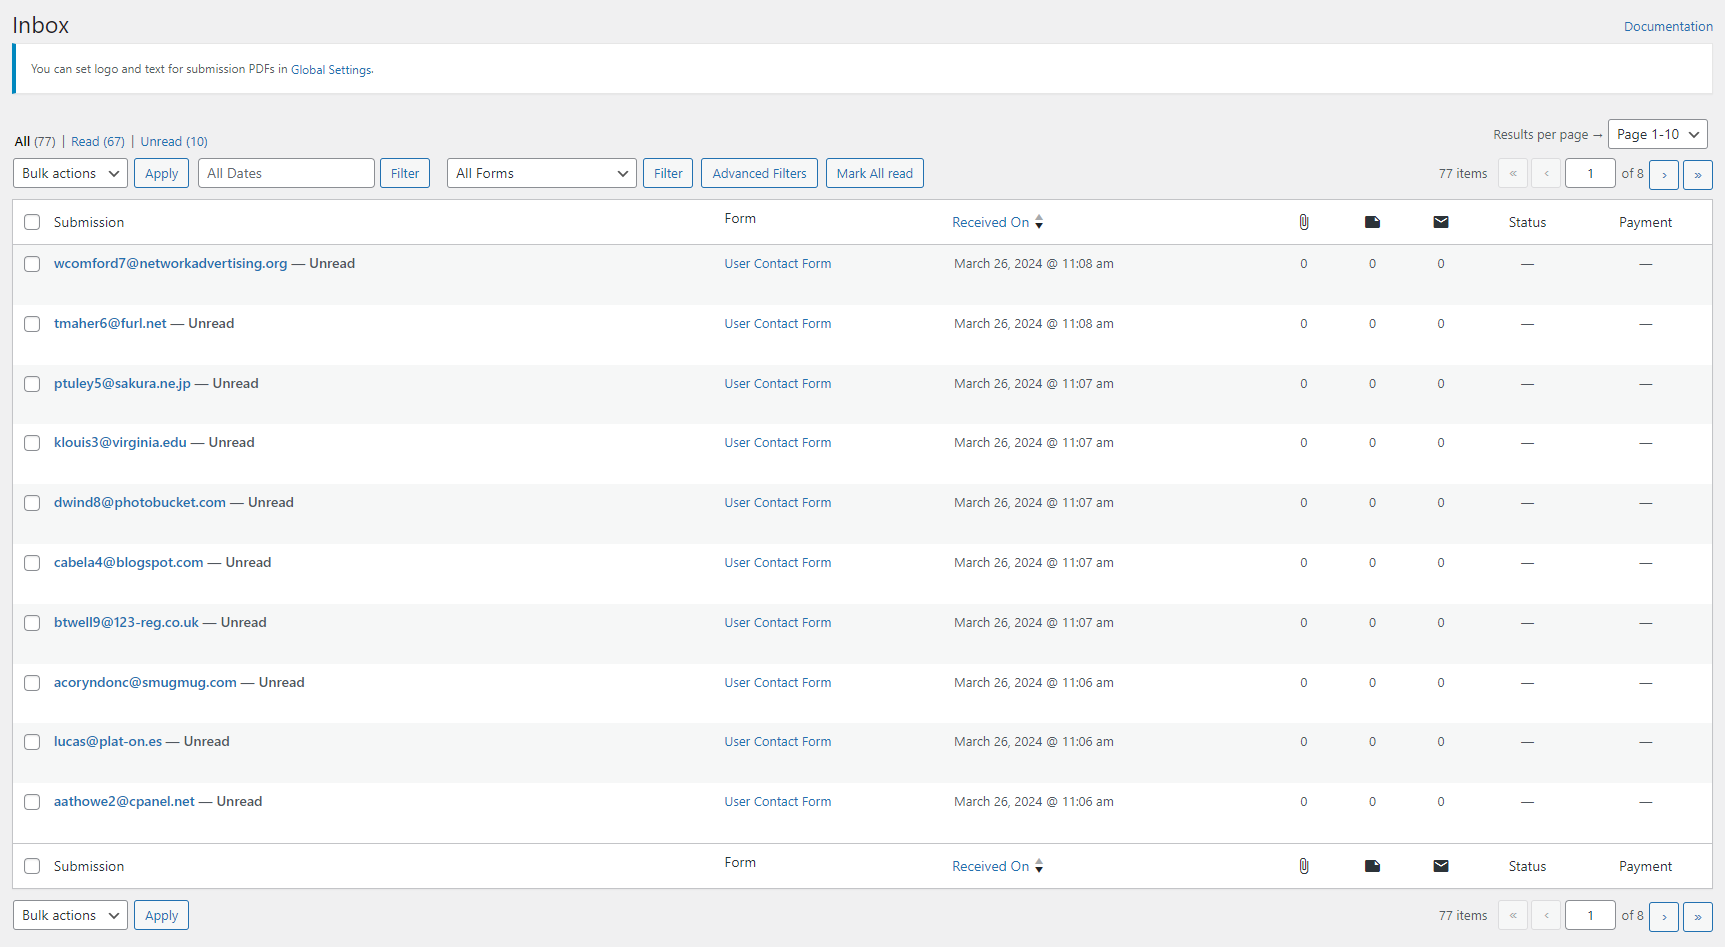Click the envelope email column icon
The width and height of the screenshot is (1725, 947).
tap(1440, 221)
